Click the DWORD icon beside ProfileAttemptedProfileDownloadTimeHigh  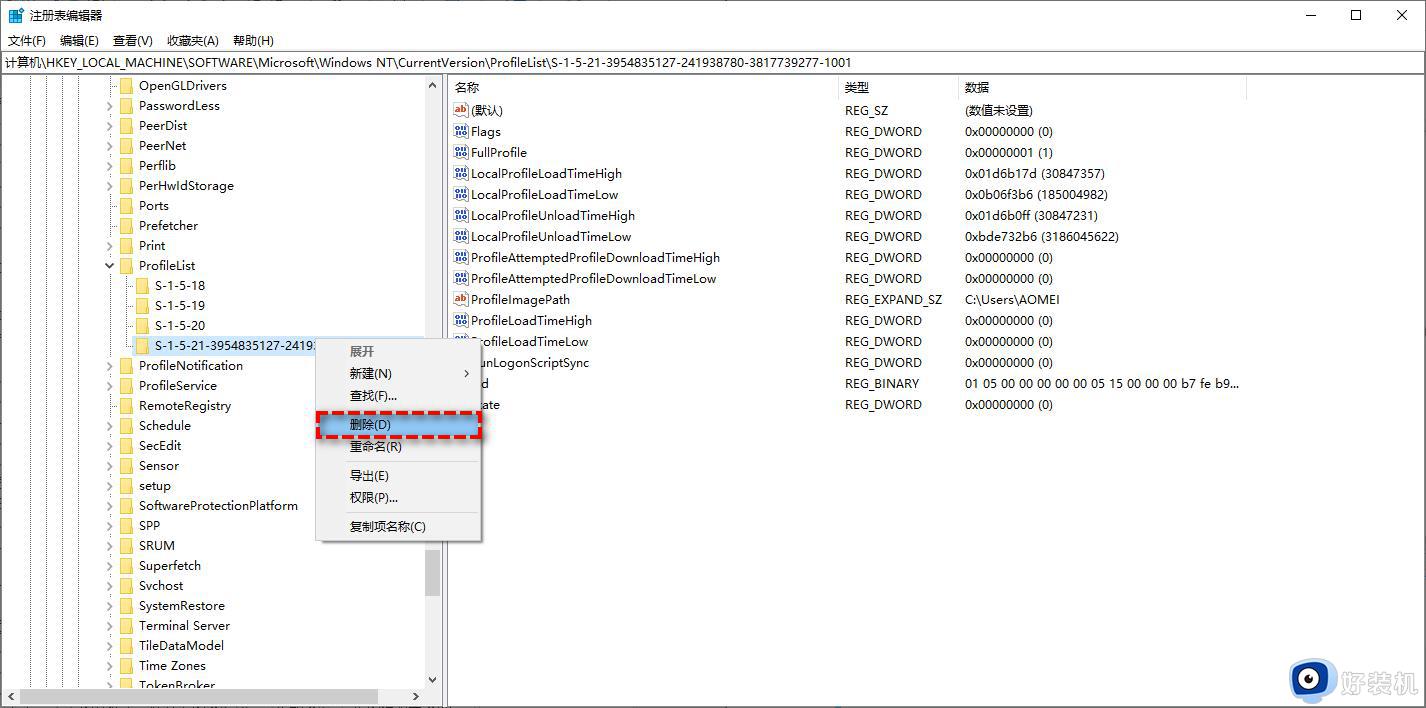[x=461, y=257]
